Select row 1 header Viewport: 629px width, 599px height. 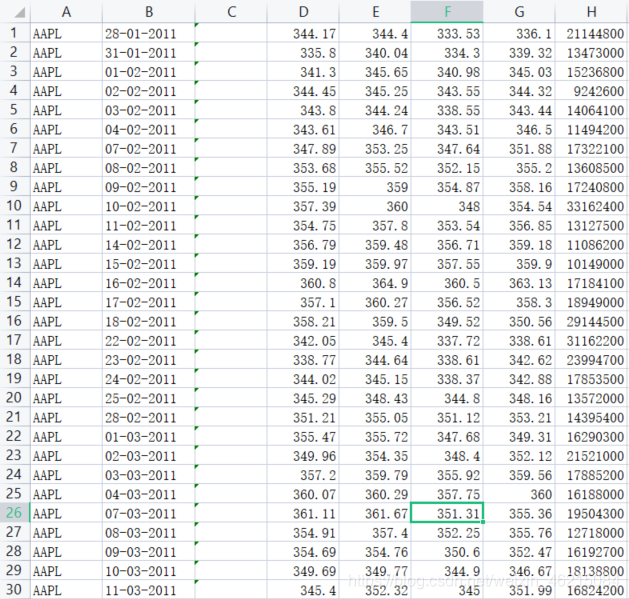[14, 33]
